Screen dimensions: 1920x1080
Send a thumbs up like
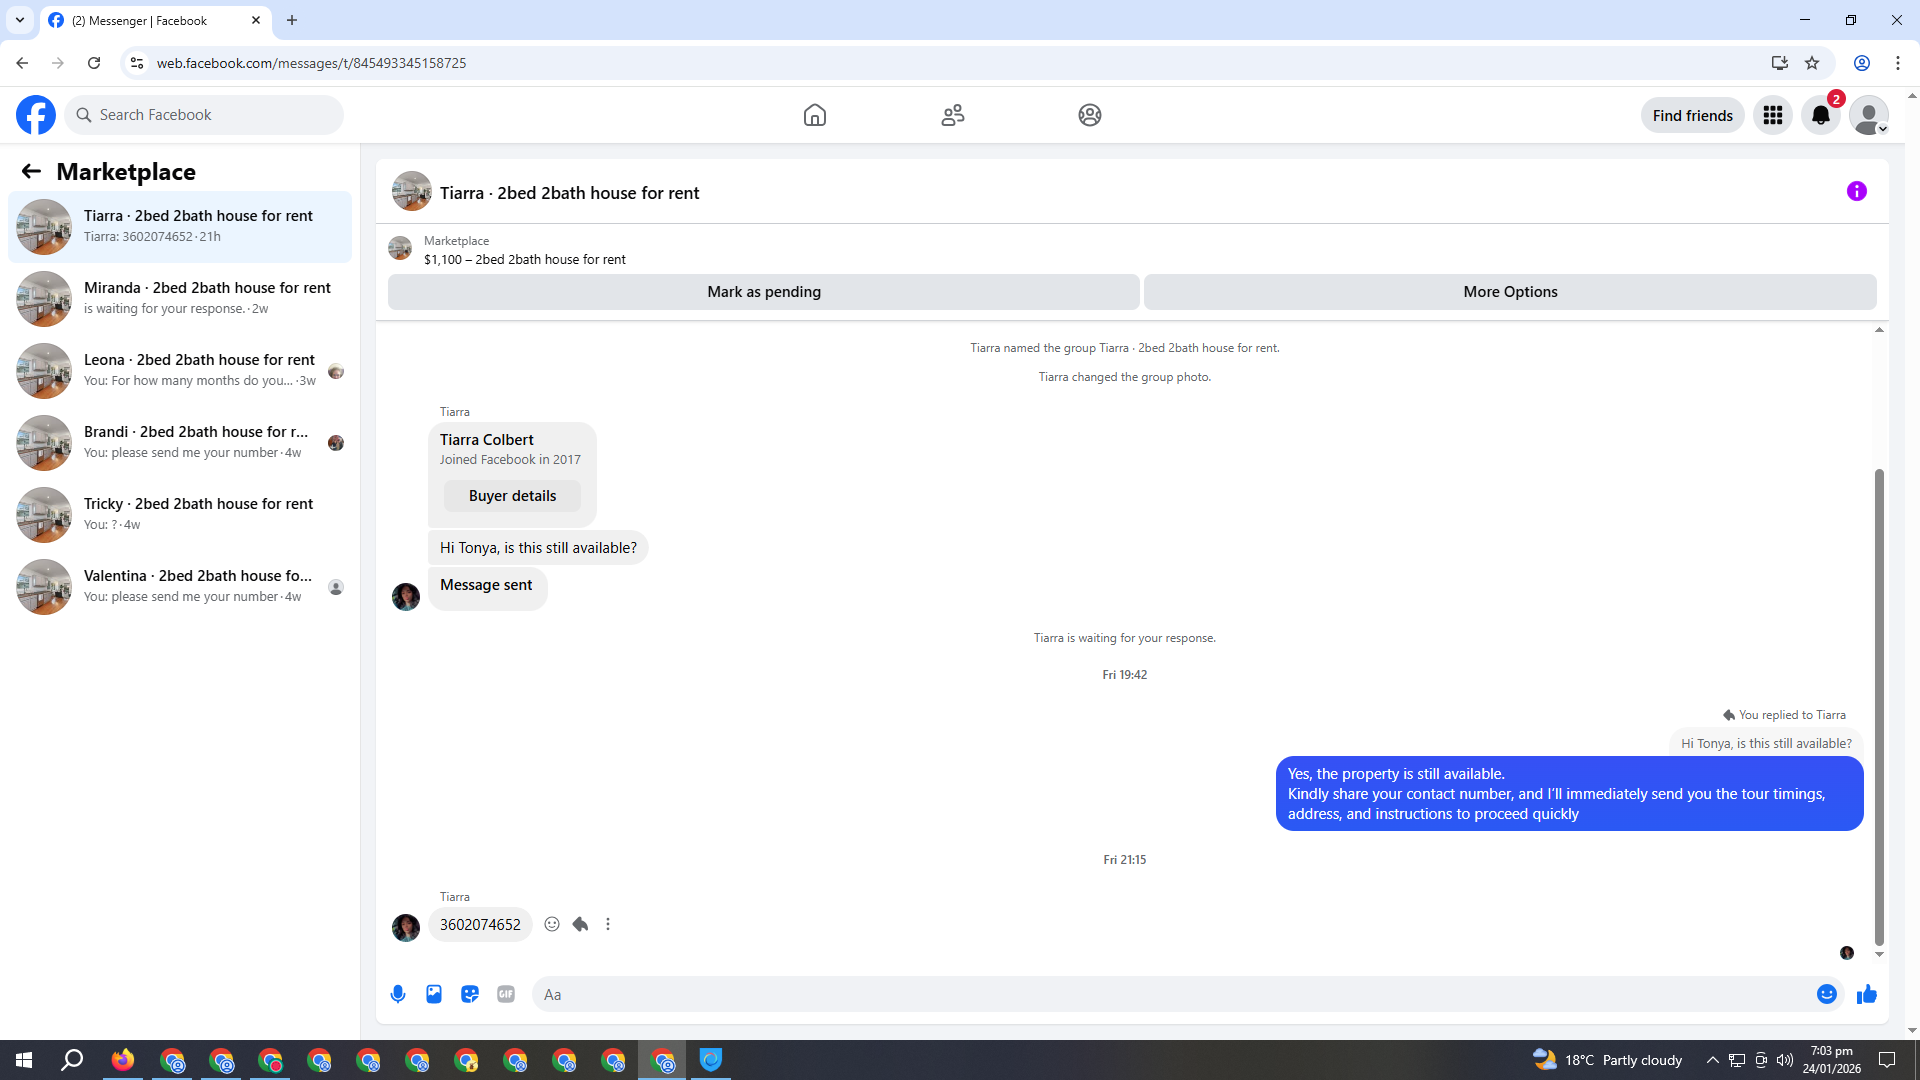1867,994
